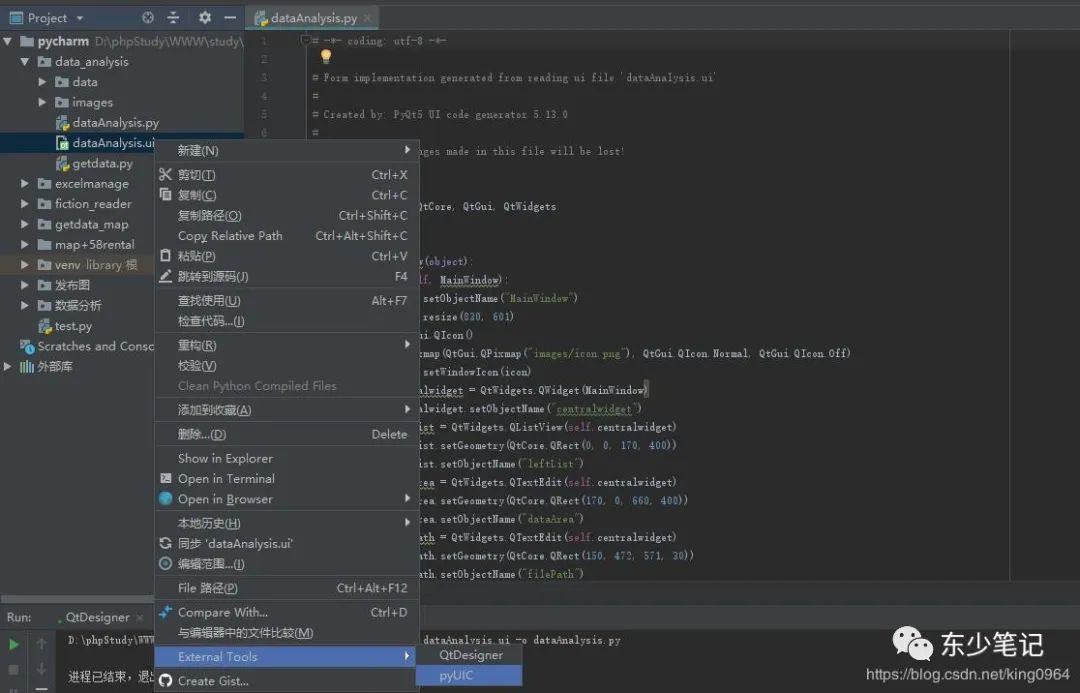Click the terminal icon beside Open in Terminal
The height and width of the screenshot is (693, 1080).
(165, 478)
